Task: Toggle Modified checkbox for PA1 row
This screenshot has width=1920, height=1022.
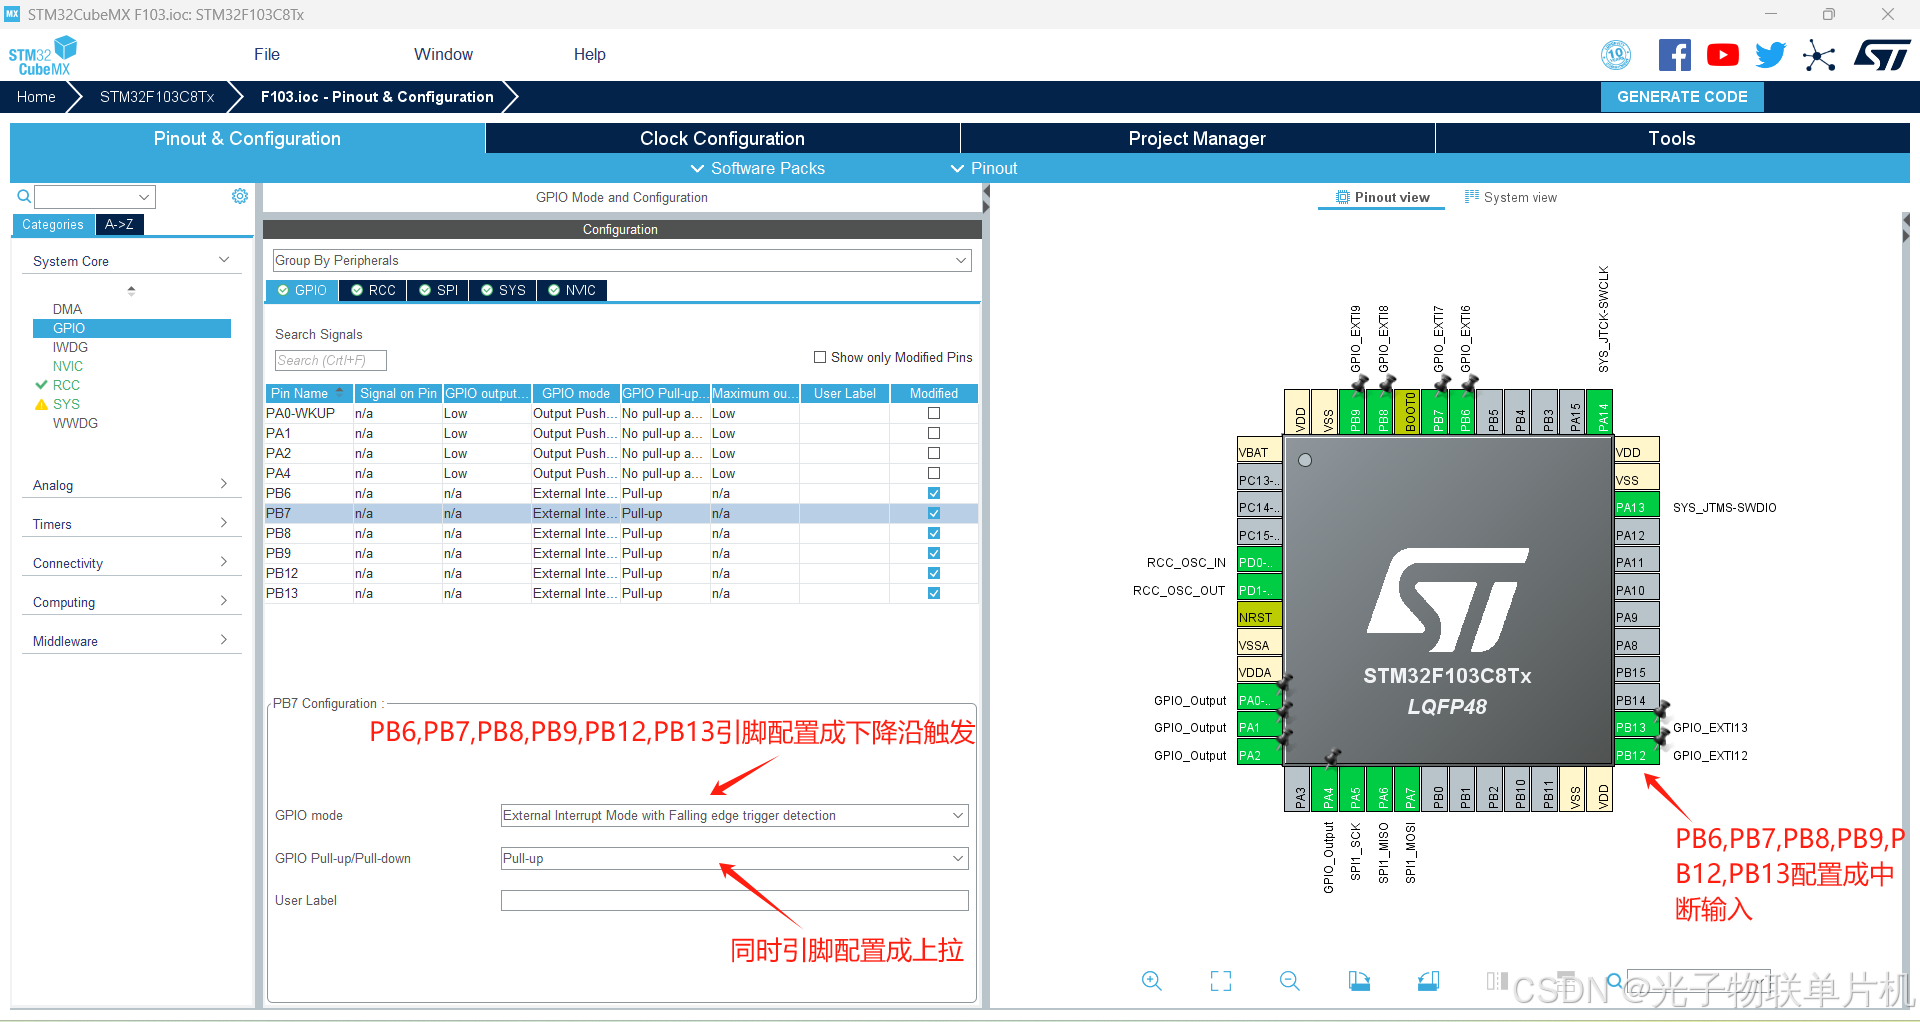Action: click(x=934, y=433)
